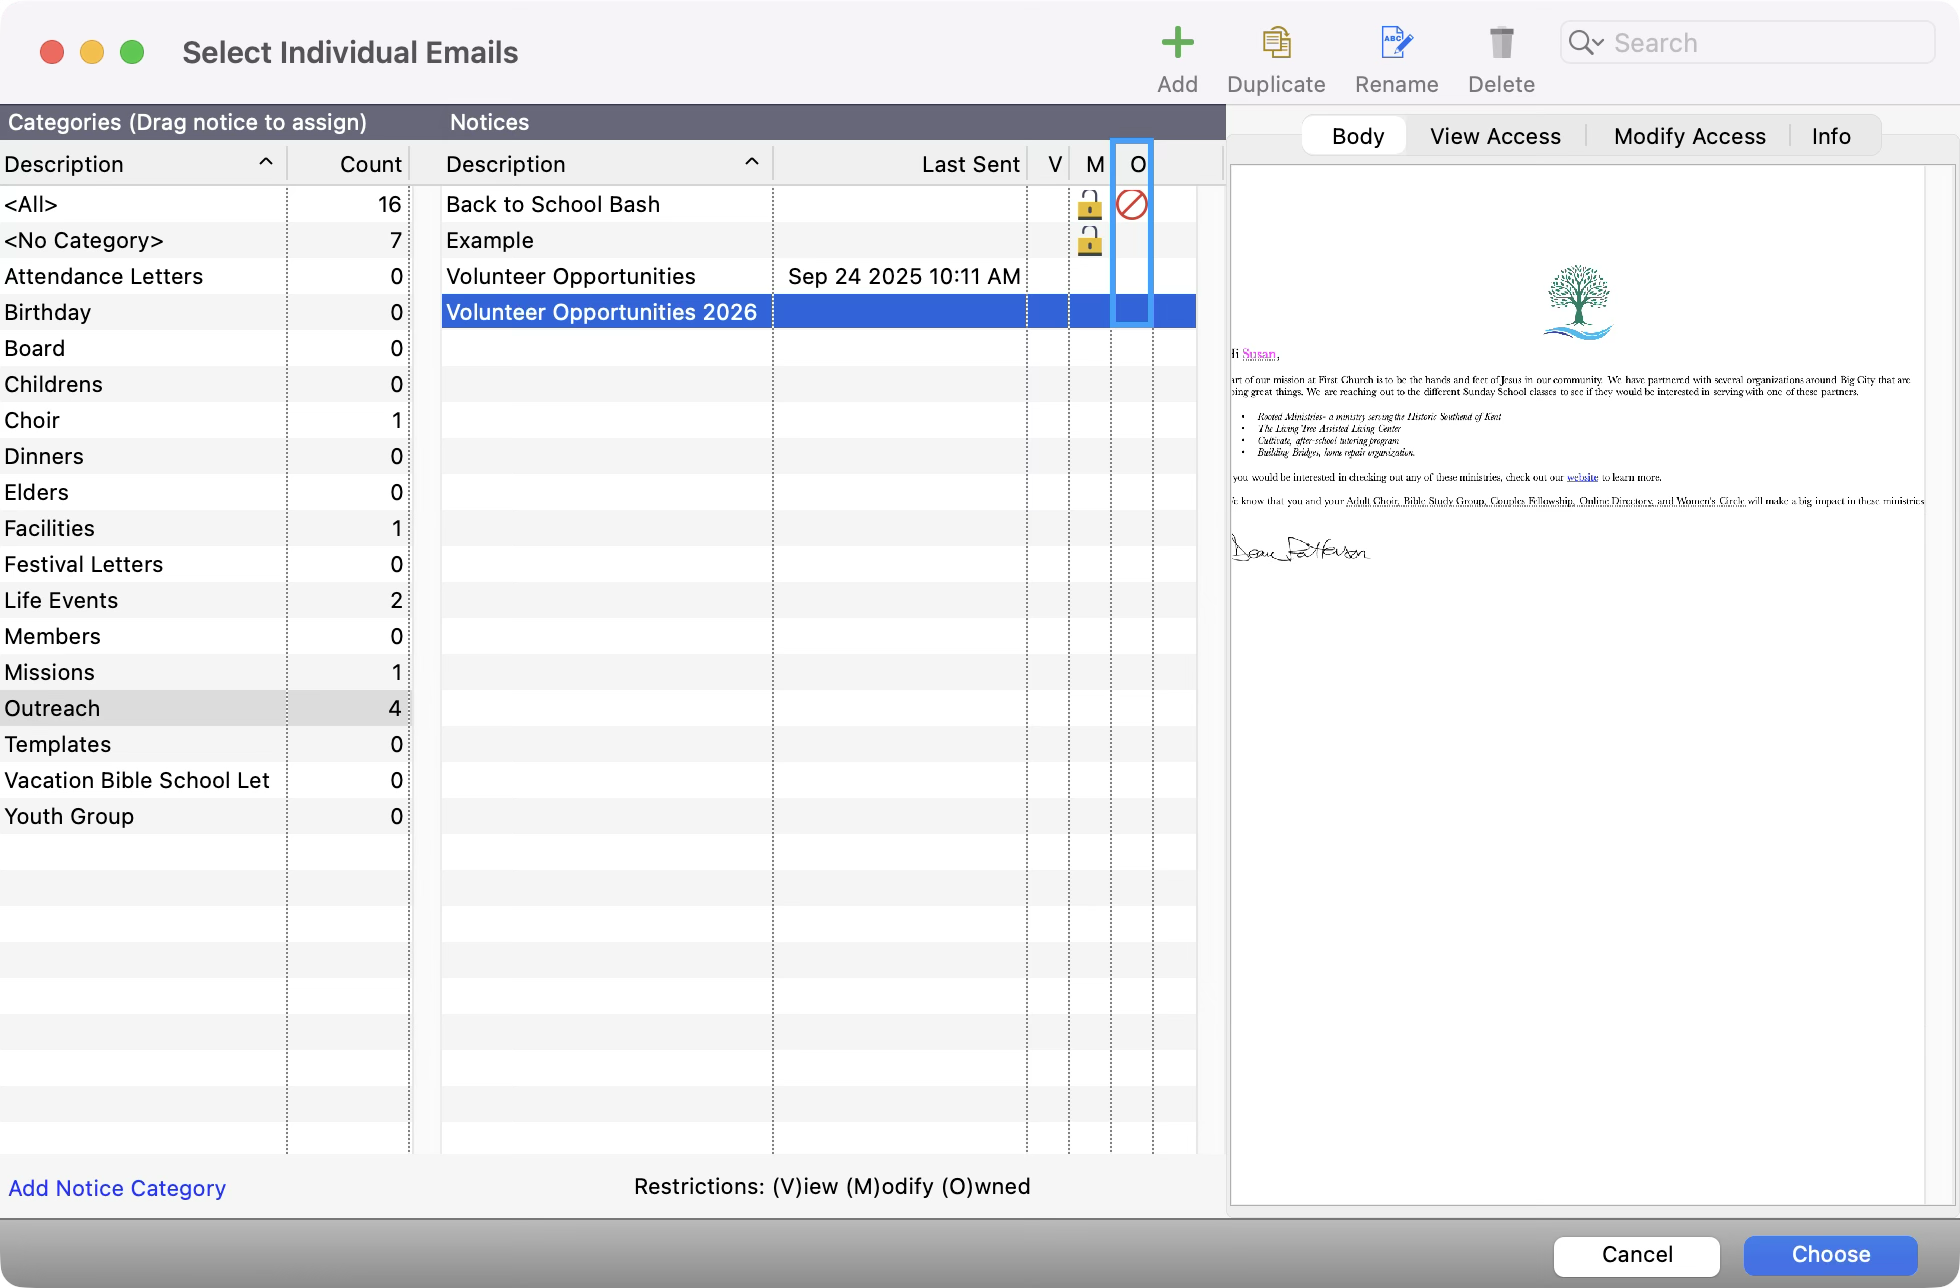
Task: Select the Missions category
Action: 204,672
